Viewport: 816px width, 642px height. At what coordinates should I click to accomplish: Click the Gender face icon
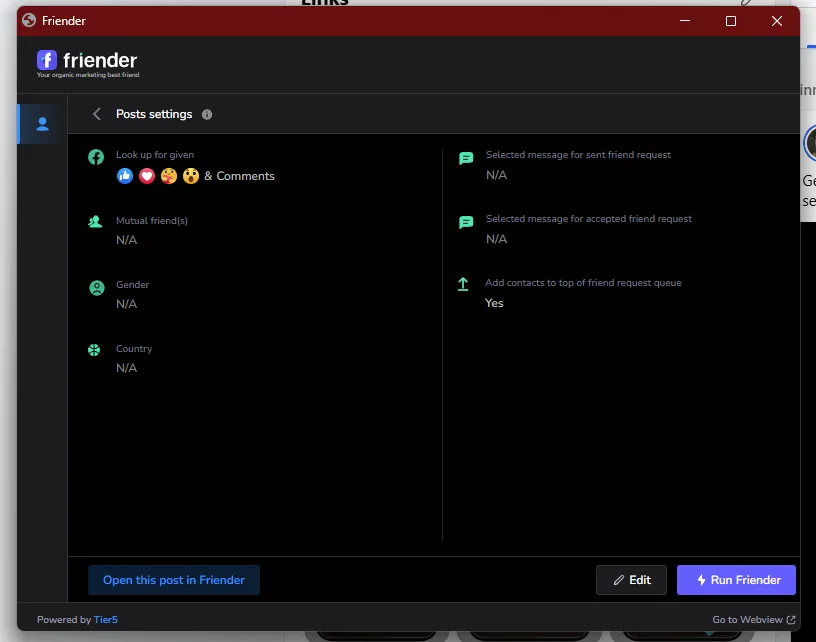(97, 288)
